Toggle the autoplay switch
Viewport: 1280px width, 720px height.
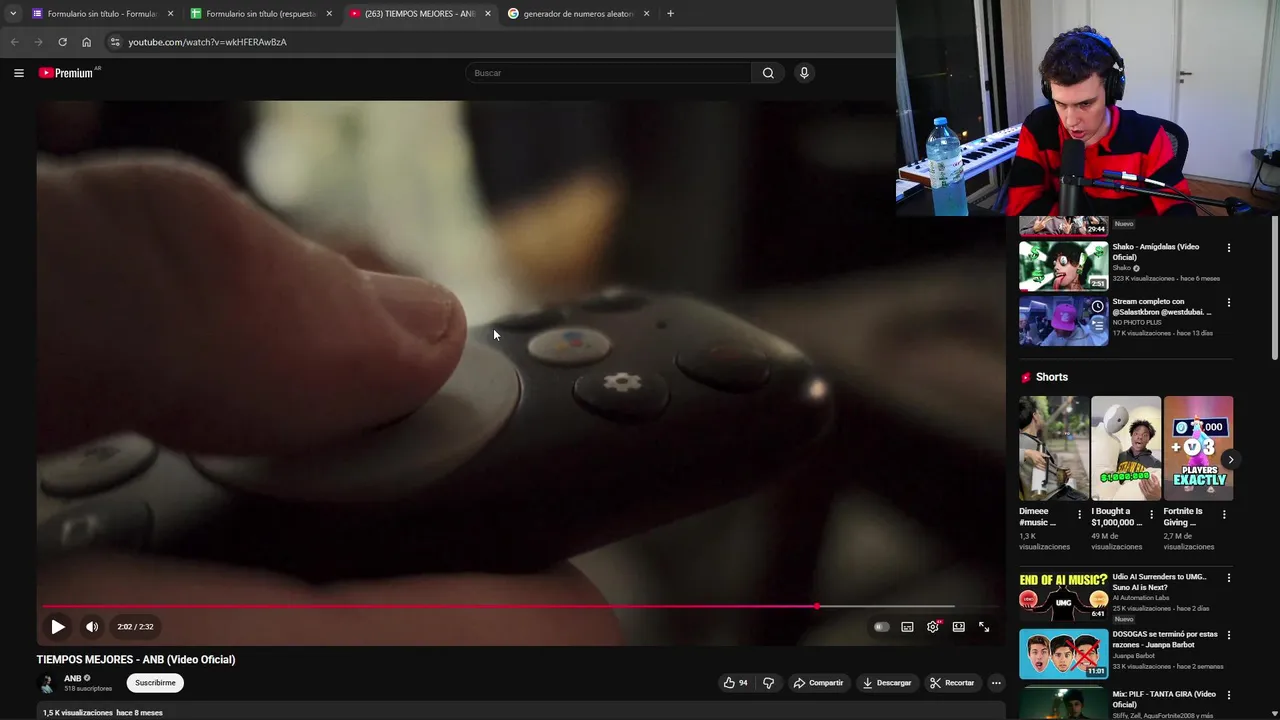pyautogui.click(x=881, y=627)
